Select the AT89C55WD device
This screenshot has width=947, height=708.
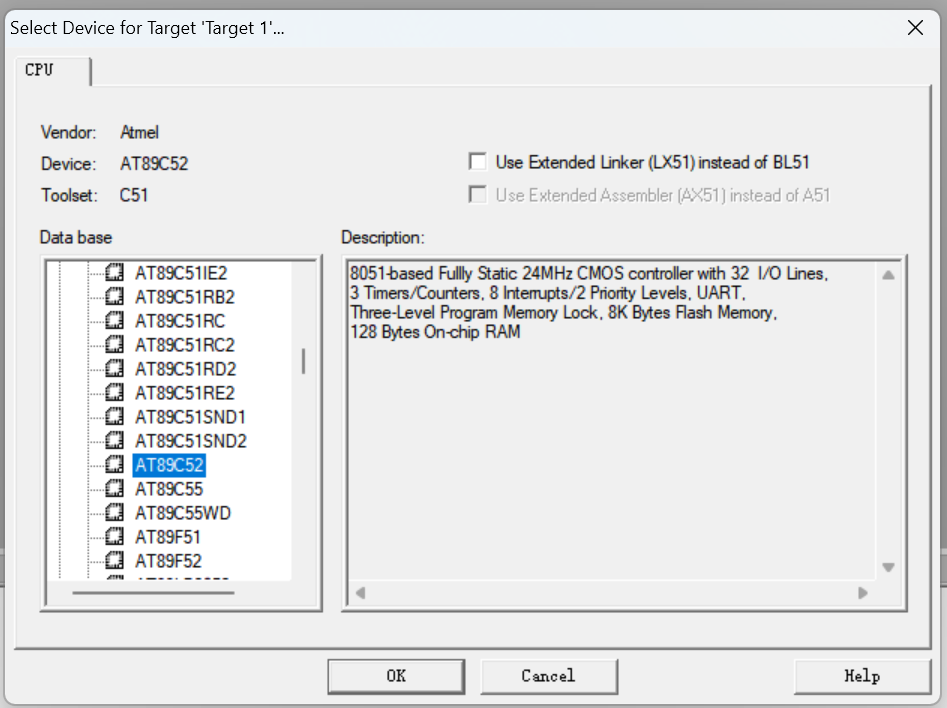tap(183, 513)
